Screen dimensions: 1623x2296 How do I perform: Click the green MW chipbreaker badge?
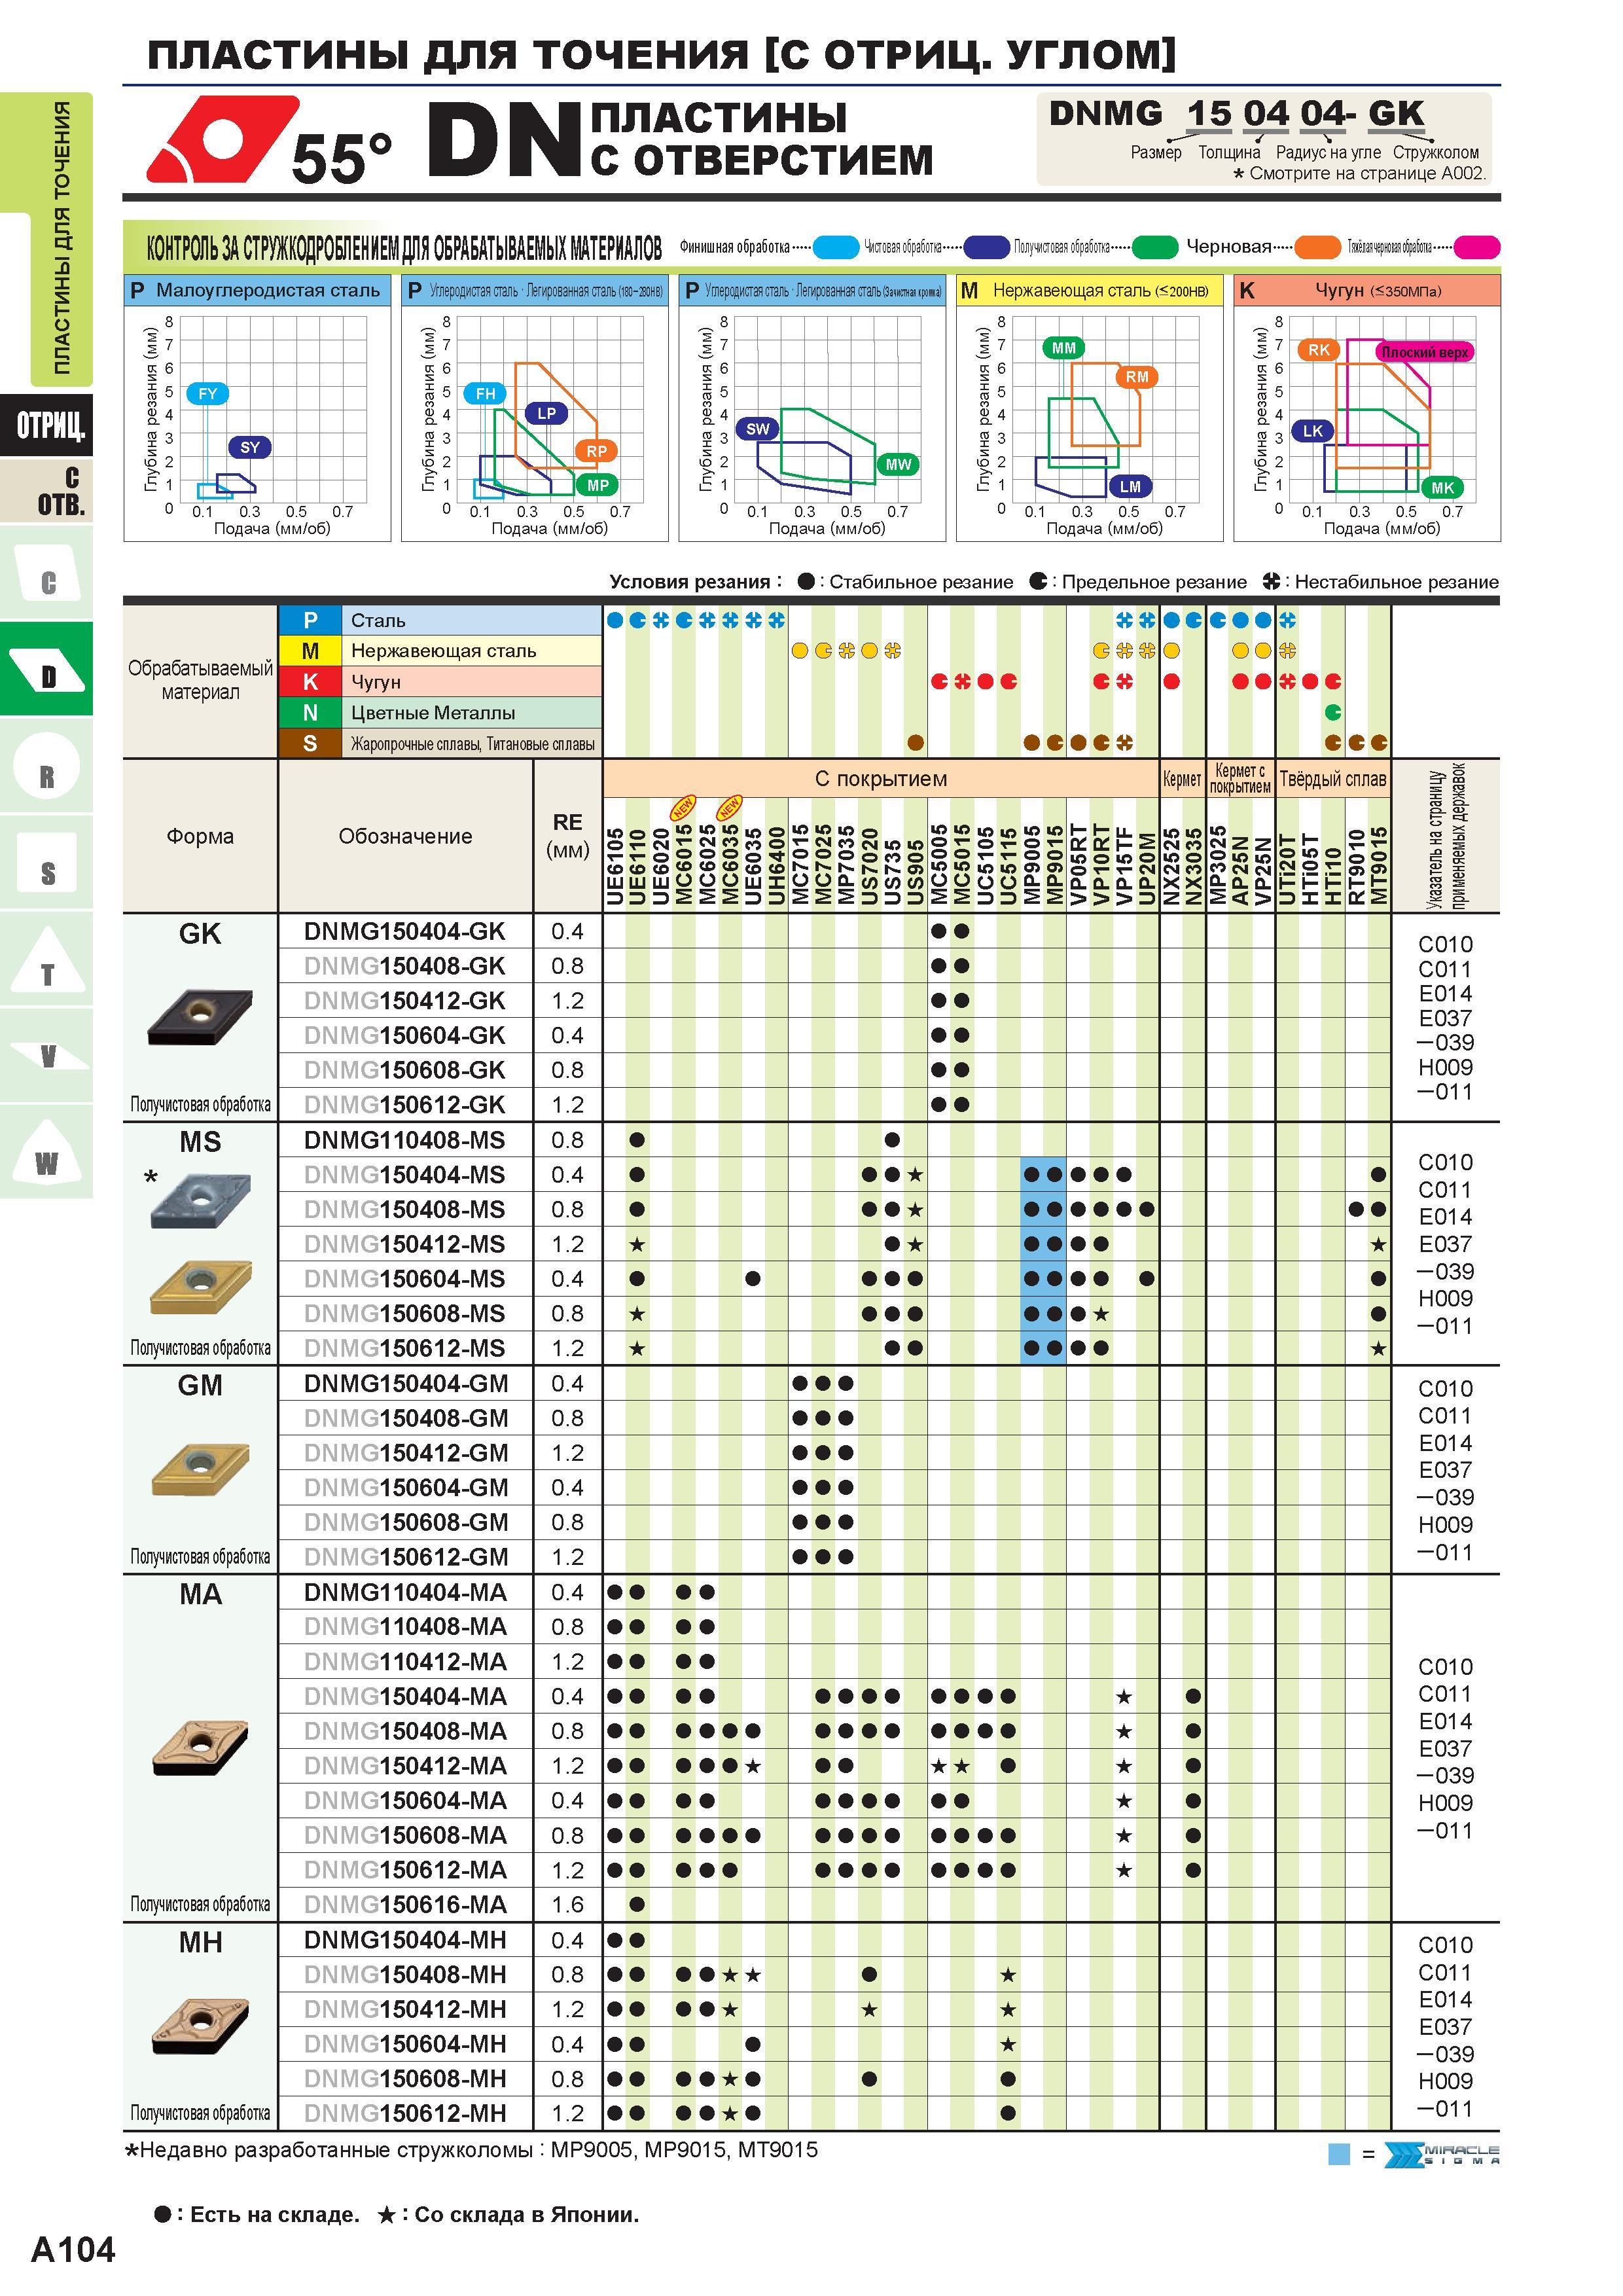click(898, 464)
